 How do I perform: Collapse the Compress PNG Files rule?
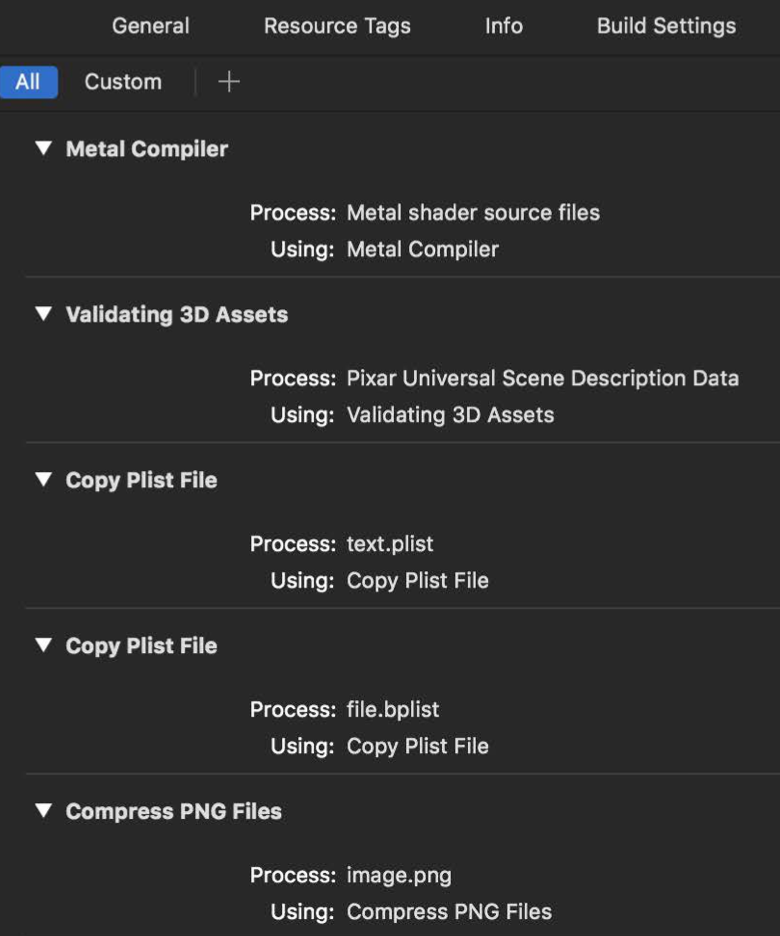coord(42,811)
